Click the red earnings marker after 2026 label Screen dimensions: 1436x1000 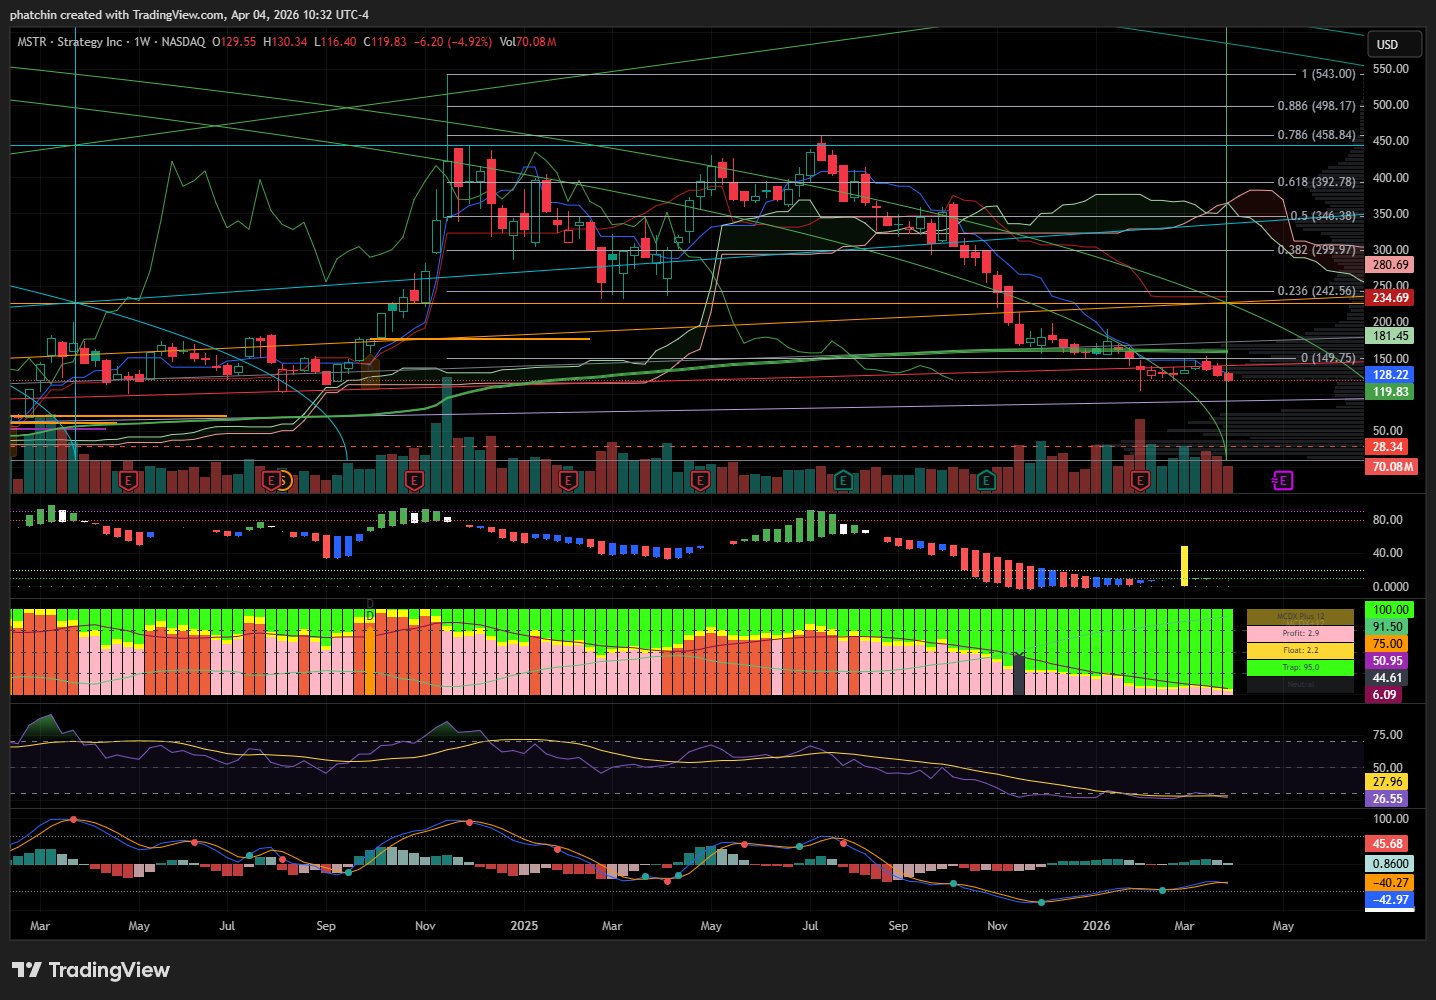[x=1139, y=481]
